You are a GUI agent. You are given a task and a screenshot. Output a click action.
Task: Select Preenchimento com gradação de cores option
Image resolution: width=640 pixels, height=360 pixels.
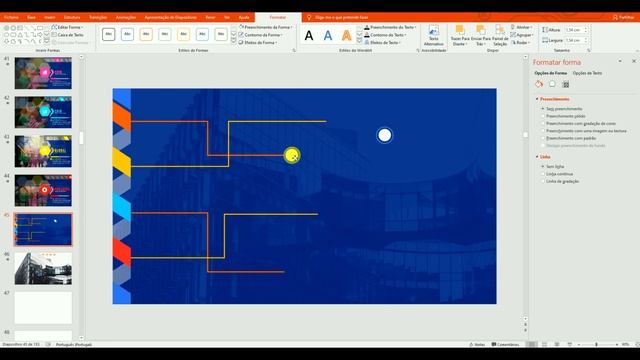point(578,123)
